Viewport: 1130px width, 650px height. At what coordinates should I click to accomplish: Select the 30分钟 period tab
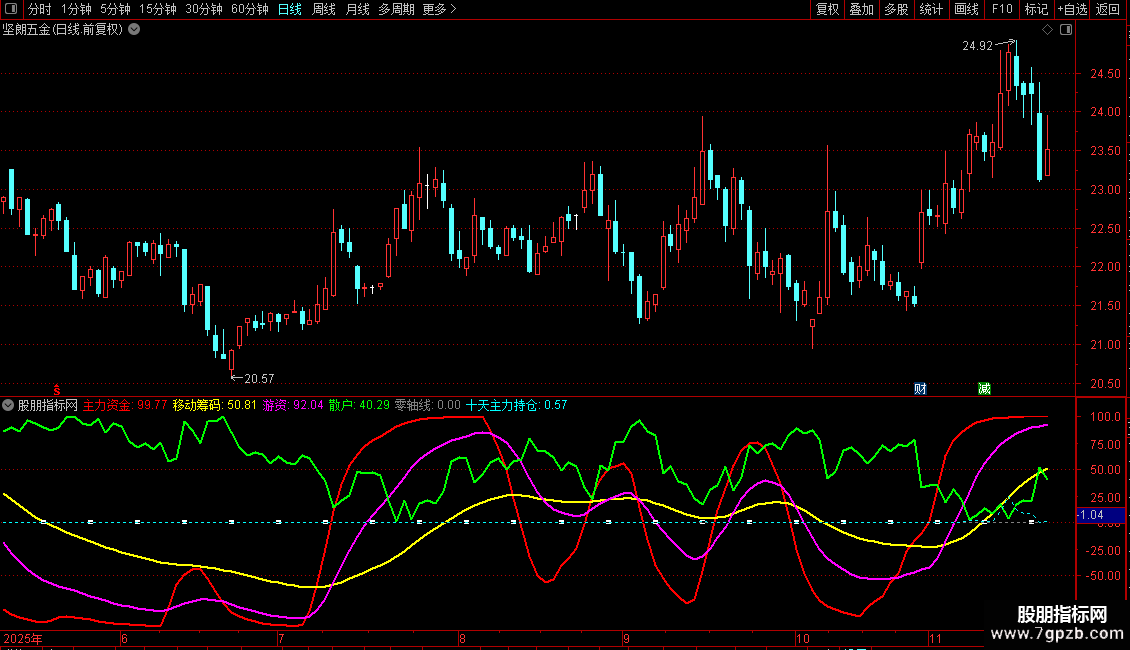(x=204, y=9)
